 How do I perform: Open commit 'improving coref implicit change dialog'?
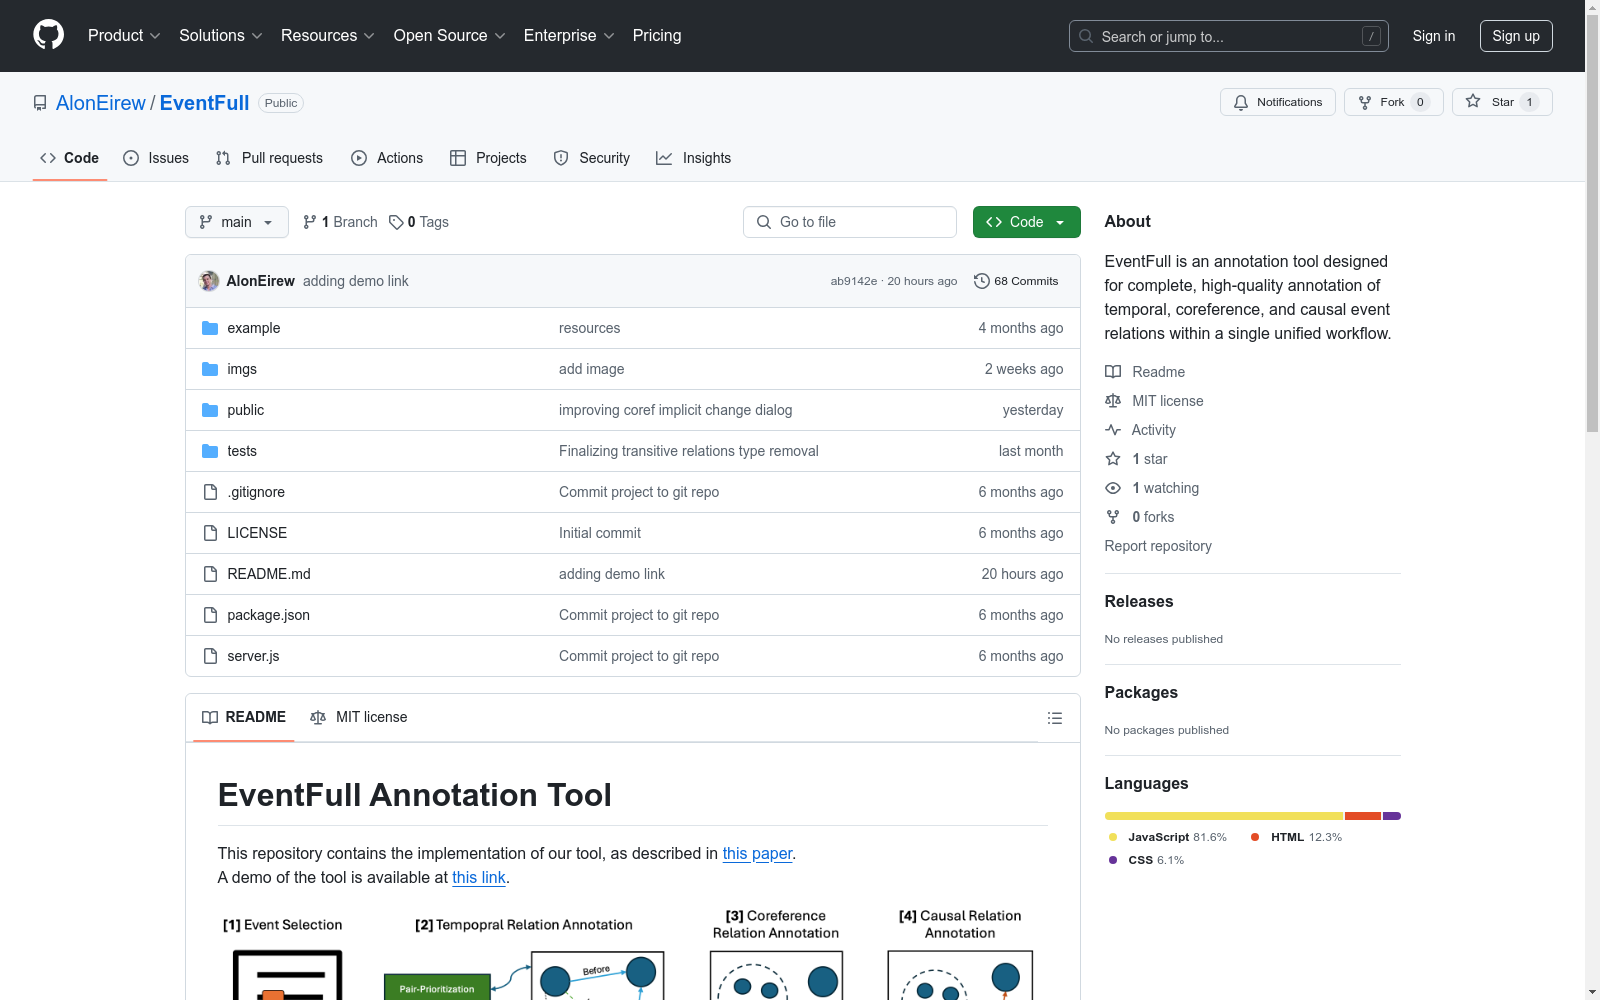pyautogui.click(x=676, y=410)
